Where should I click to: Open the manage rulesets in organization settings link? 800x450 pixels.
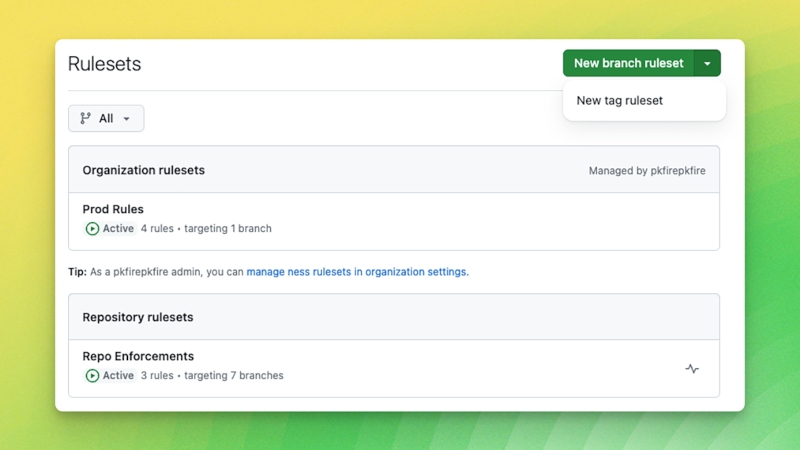pyautogui.click(x=357, y=272)
